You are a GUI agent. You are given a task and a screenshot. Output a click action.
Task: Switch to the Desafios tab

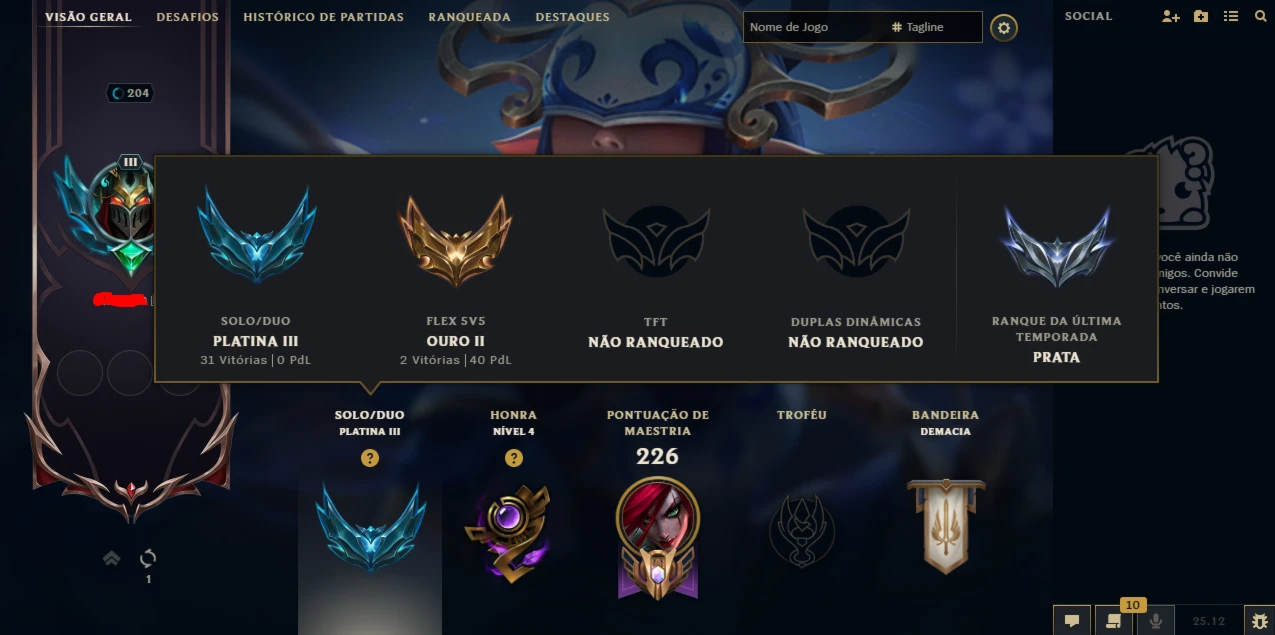pyautogui.click(x=187, y=17)
